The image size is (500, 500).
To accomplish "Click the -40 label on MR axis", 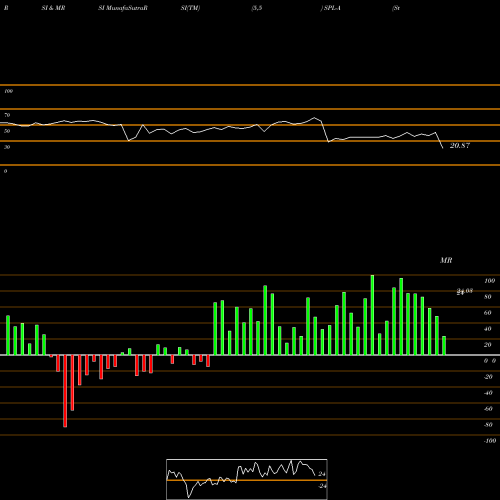I will (x=488, y=393).
